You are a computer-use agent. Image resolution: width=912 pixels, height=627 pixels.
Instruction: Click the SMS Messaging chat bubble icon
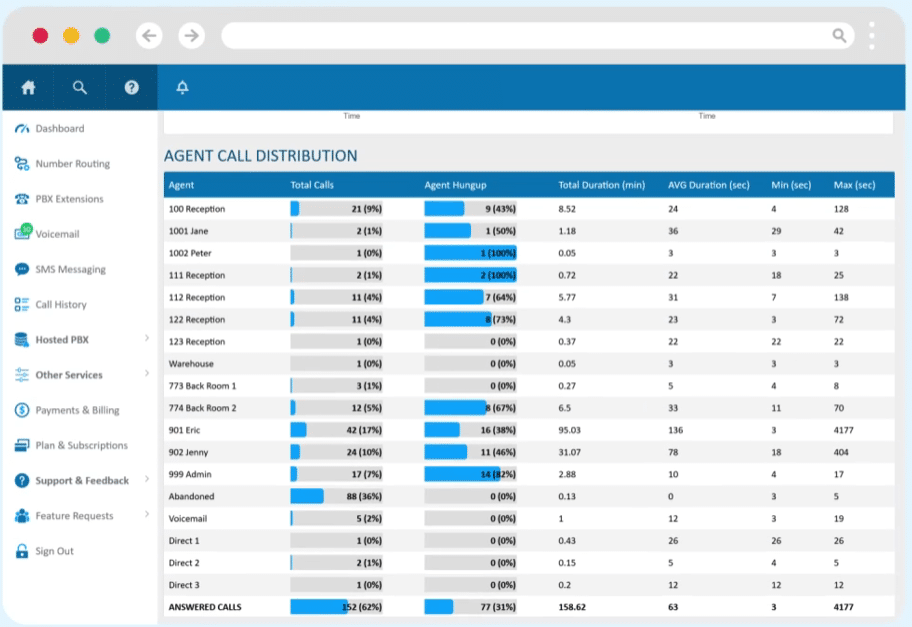point(22,269)
